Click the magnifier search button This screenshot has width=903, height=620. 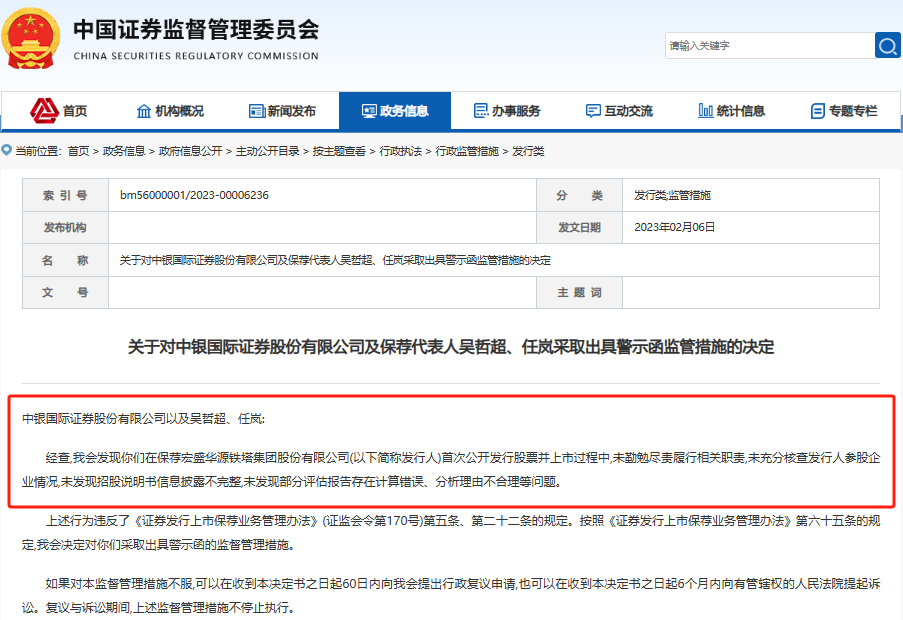pos(887,45)
